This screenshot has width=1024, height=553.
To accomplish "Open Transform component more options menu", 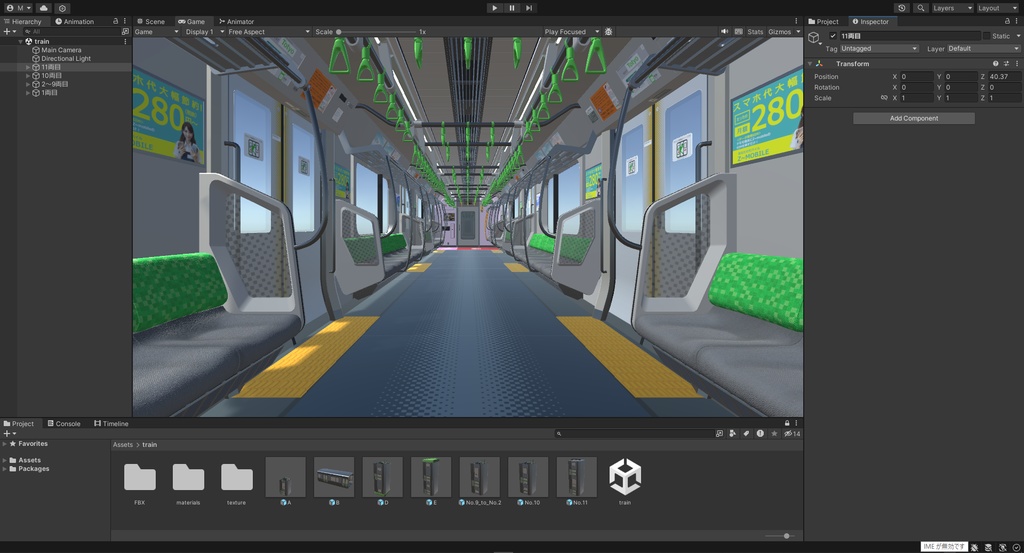I will tap(1017, 63).
